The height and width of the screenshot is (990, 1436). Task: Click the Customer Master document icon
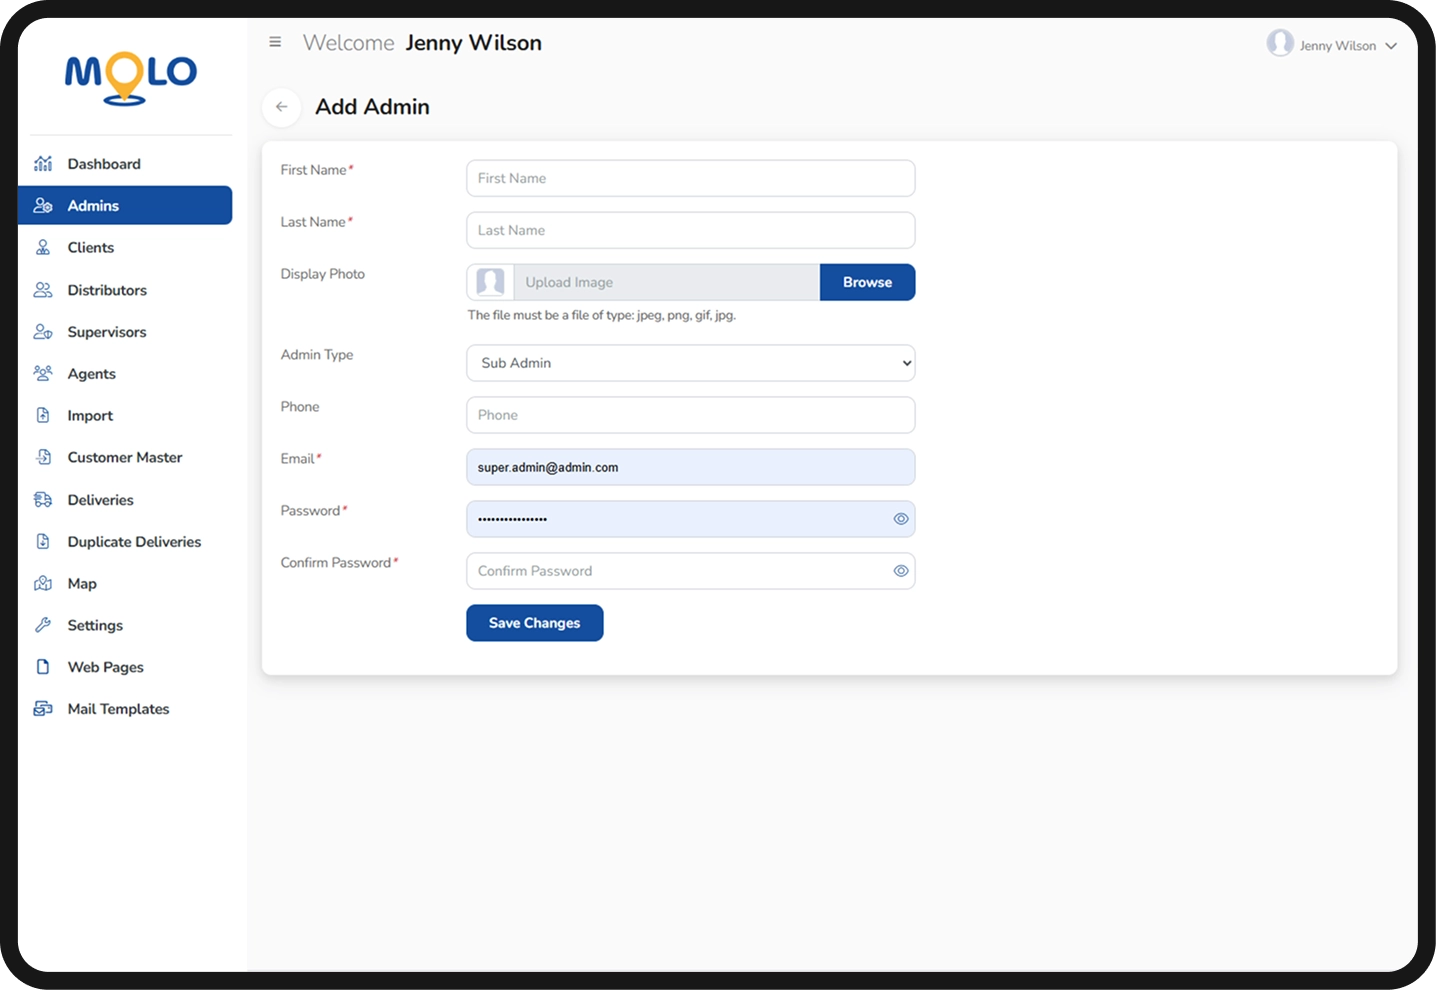pyautogui.click(x=43, y=457)
